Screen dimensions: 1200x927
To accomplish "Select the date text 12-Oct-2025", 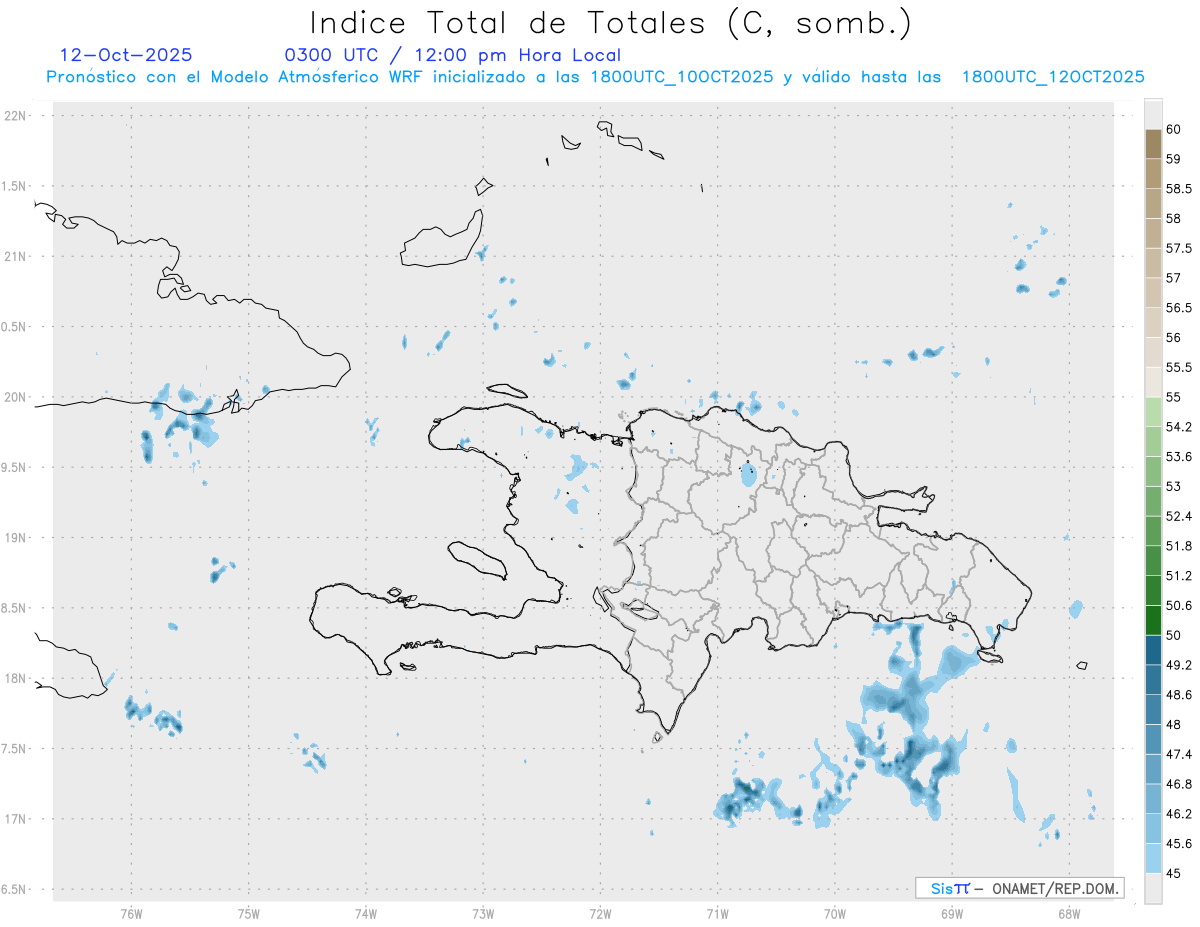I will [126, 55].
